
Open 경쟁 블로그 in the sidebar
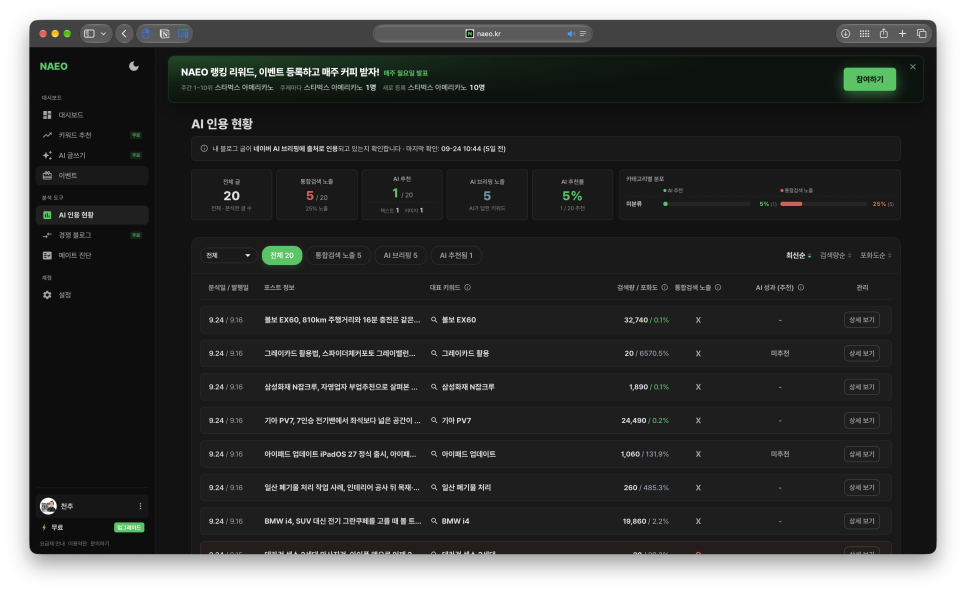92,235
